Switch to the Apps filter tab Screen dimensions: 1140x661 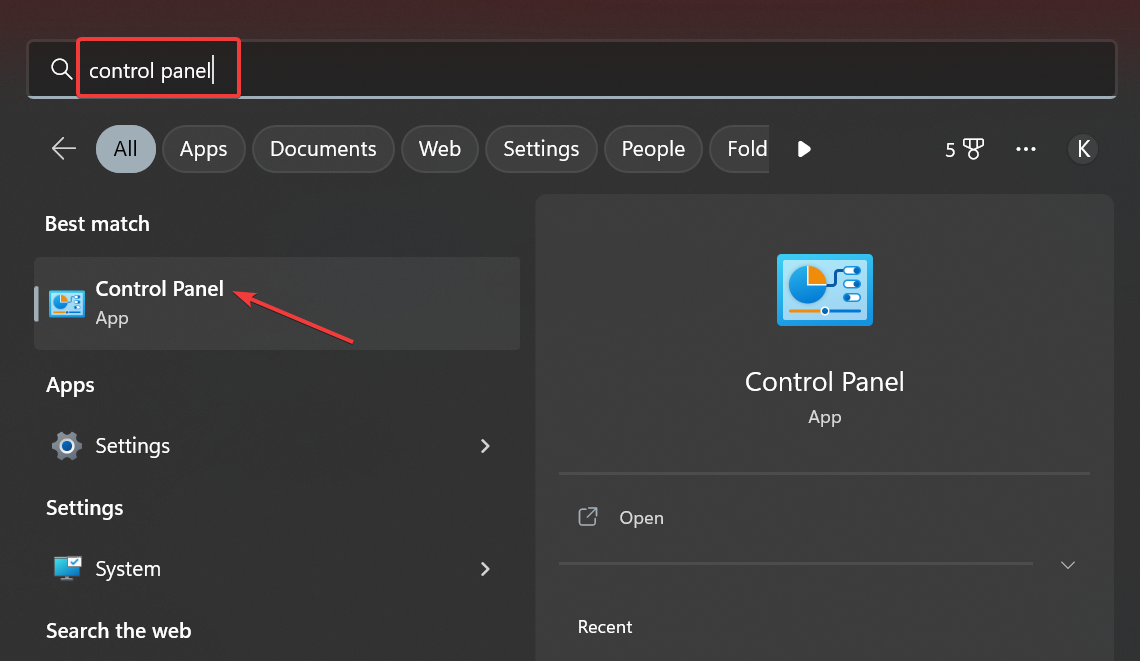click(204, 149)
